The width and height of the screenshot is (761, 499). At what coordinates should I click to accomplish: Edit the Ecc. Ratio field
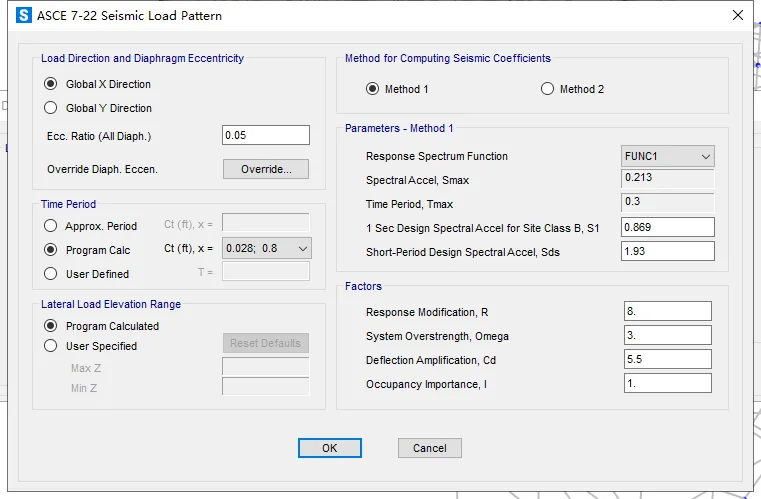266,135
